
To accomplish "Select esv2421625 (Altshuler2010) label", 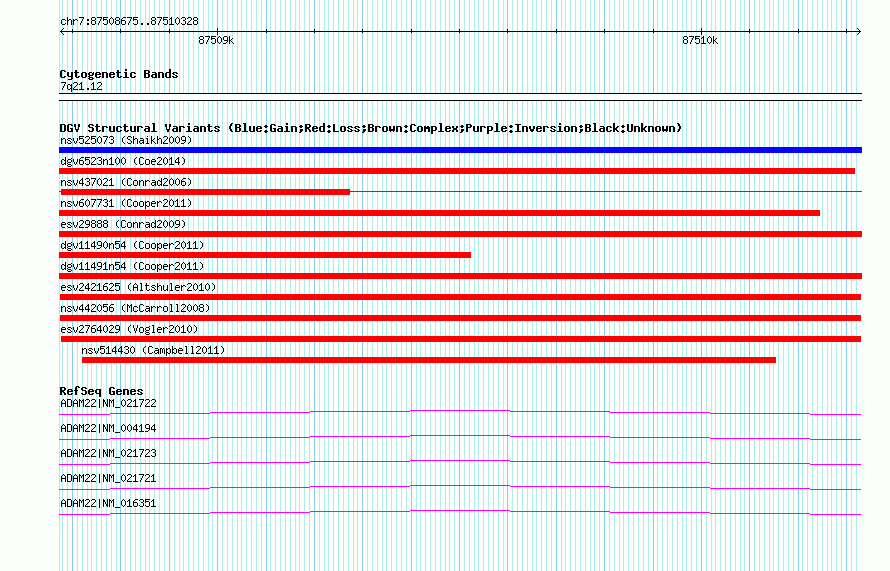I will 138,287.
